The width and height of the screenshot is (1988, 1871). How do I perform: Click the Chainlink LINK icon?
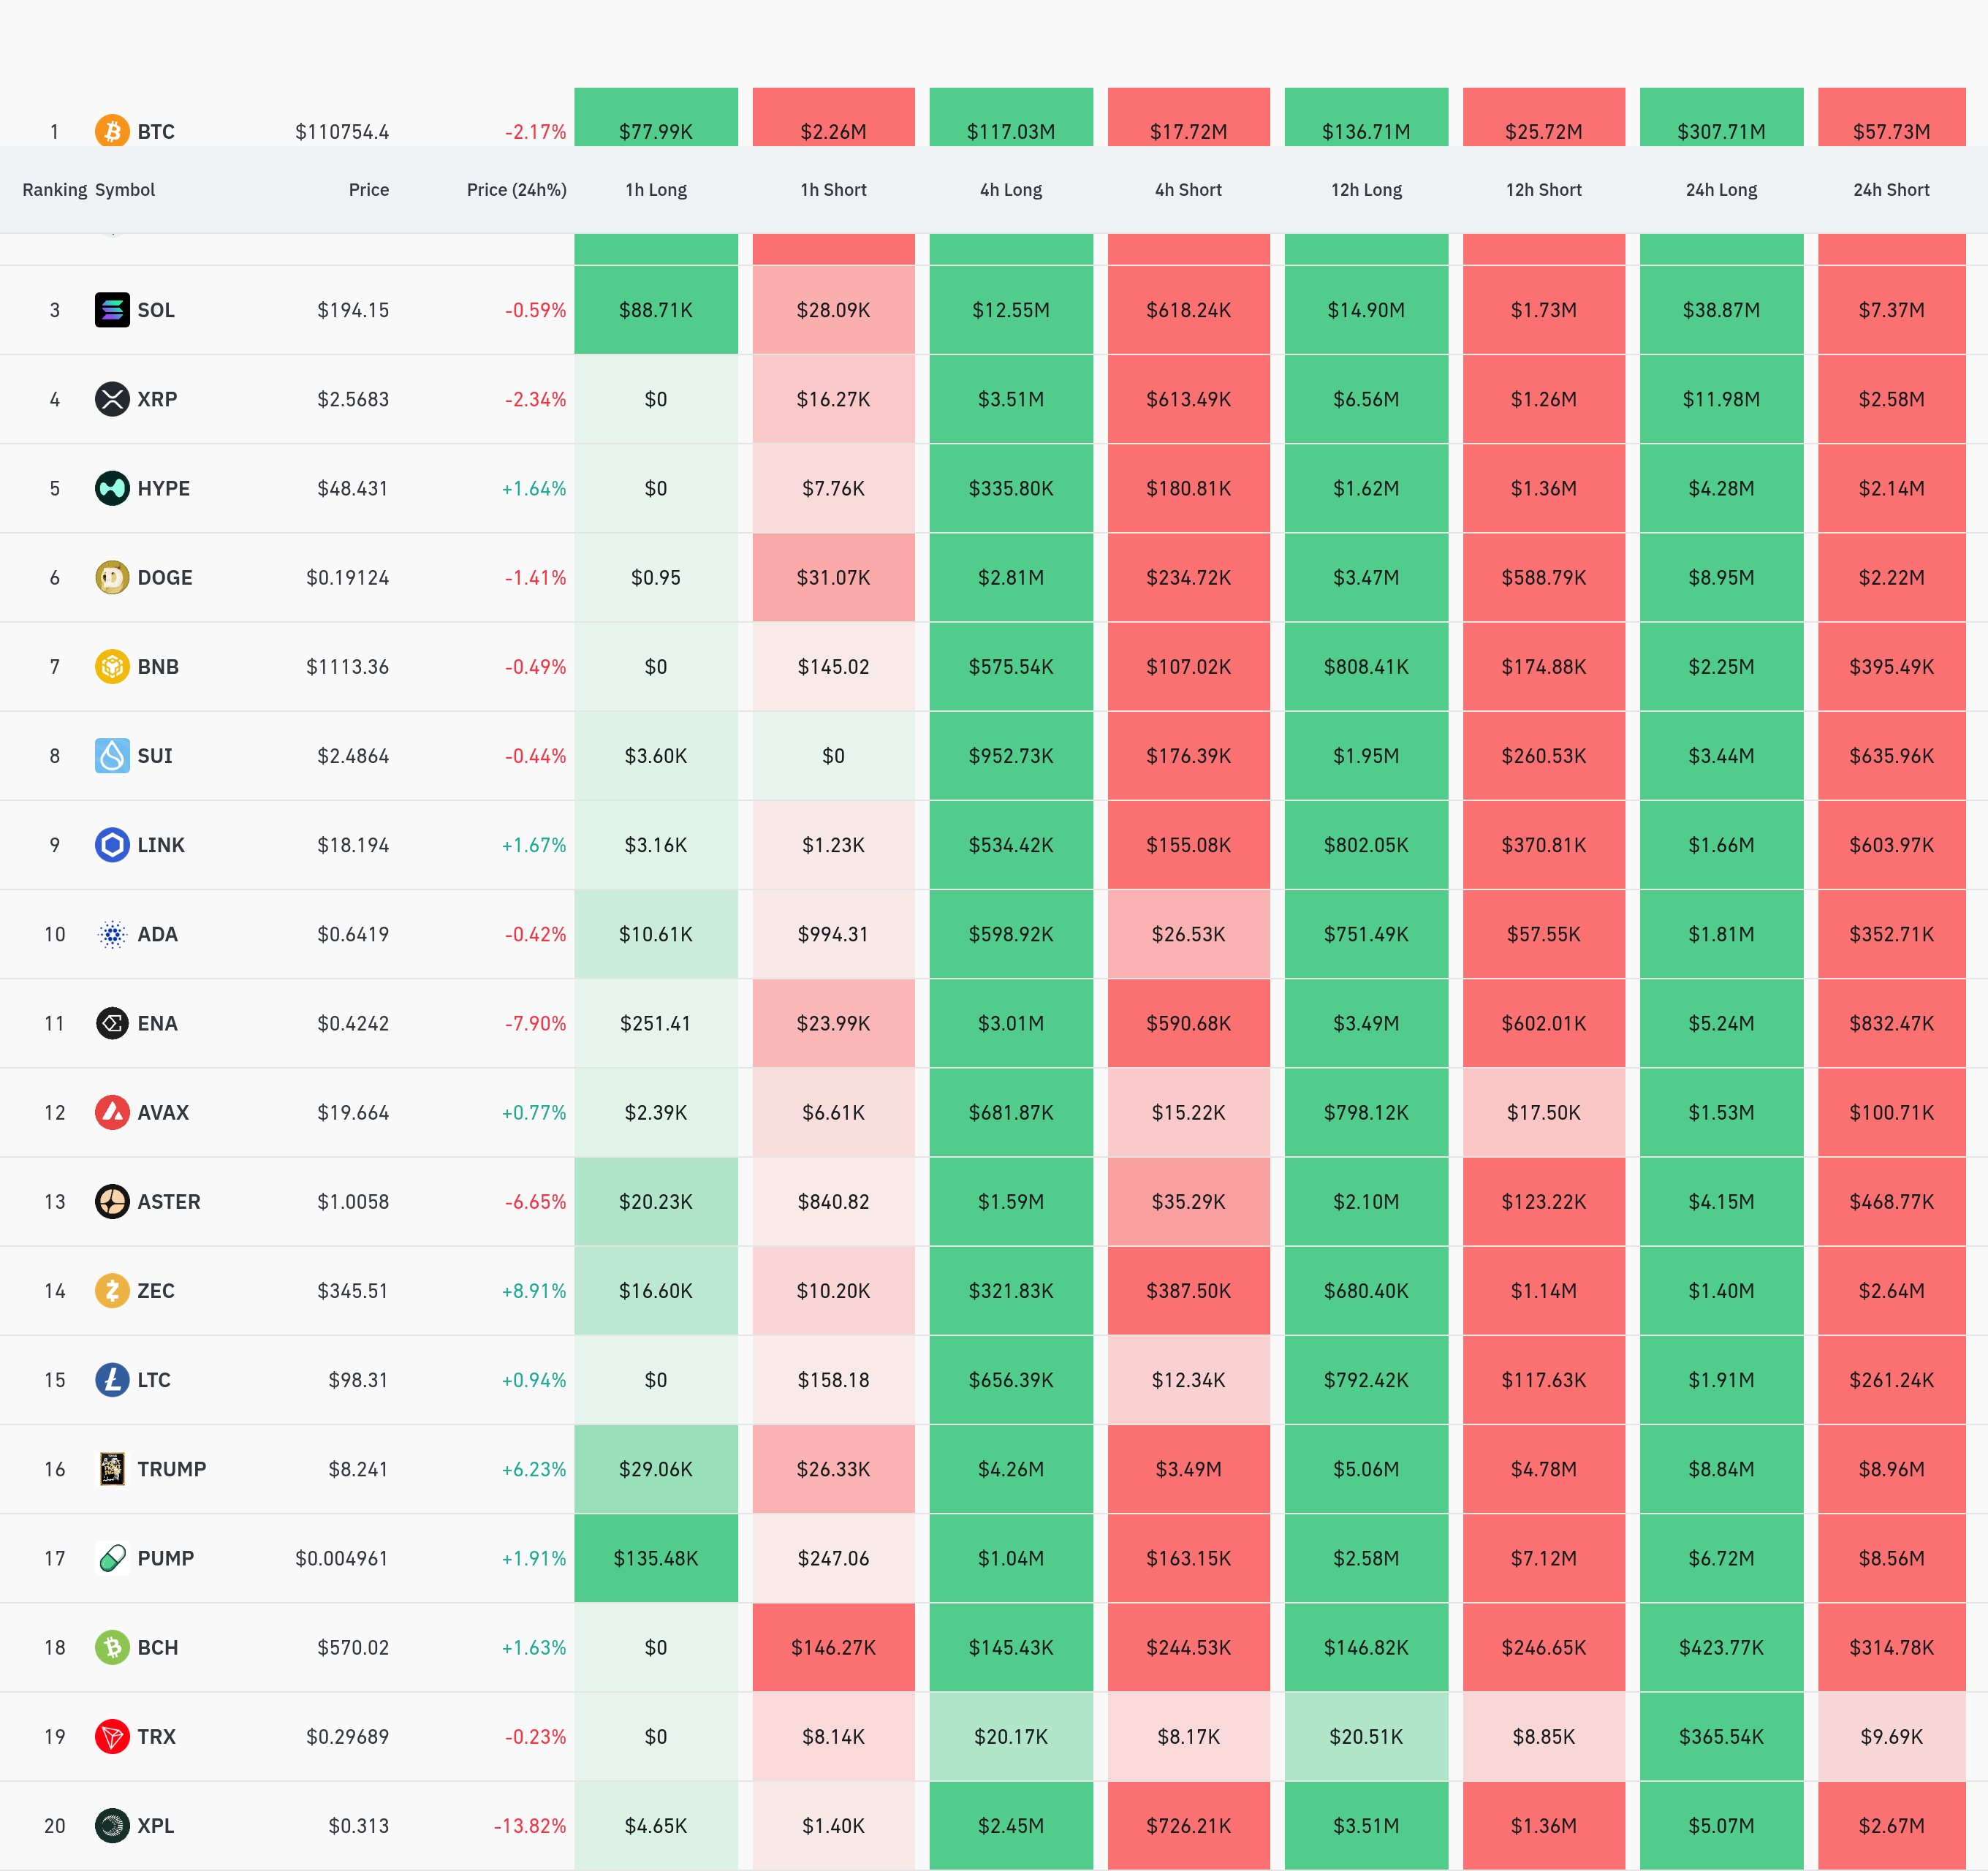tap(112, 845)
